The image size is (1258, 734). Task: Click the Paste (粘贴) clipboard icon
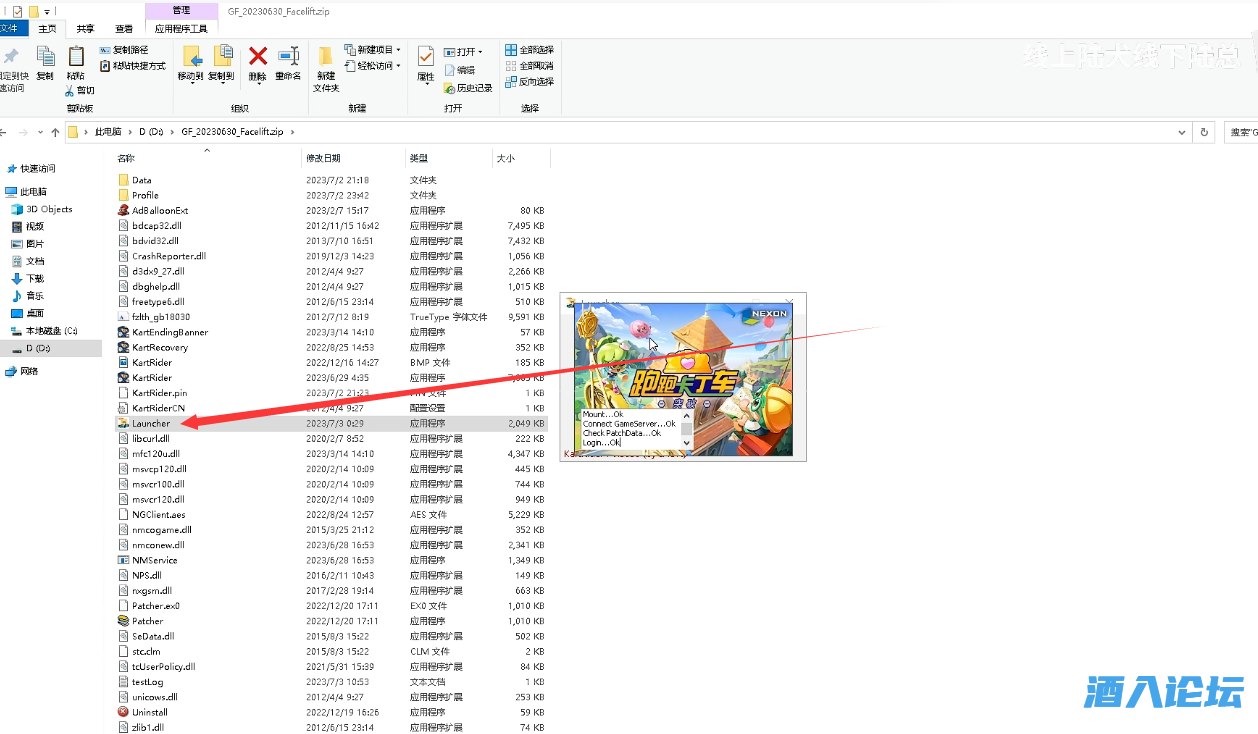[76, 58]
